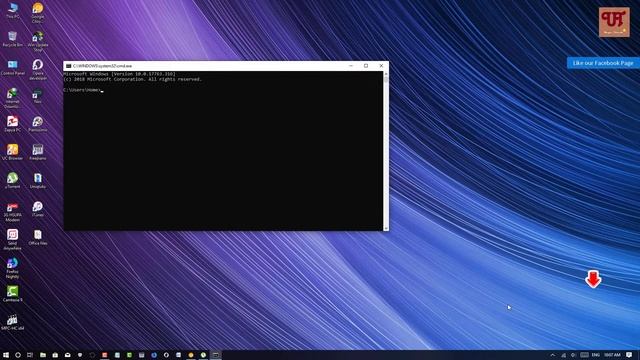
Task: Open the clock and calendar flyout
Action: click(612, 355)
